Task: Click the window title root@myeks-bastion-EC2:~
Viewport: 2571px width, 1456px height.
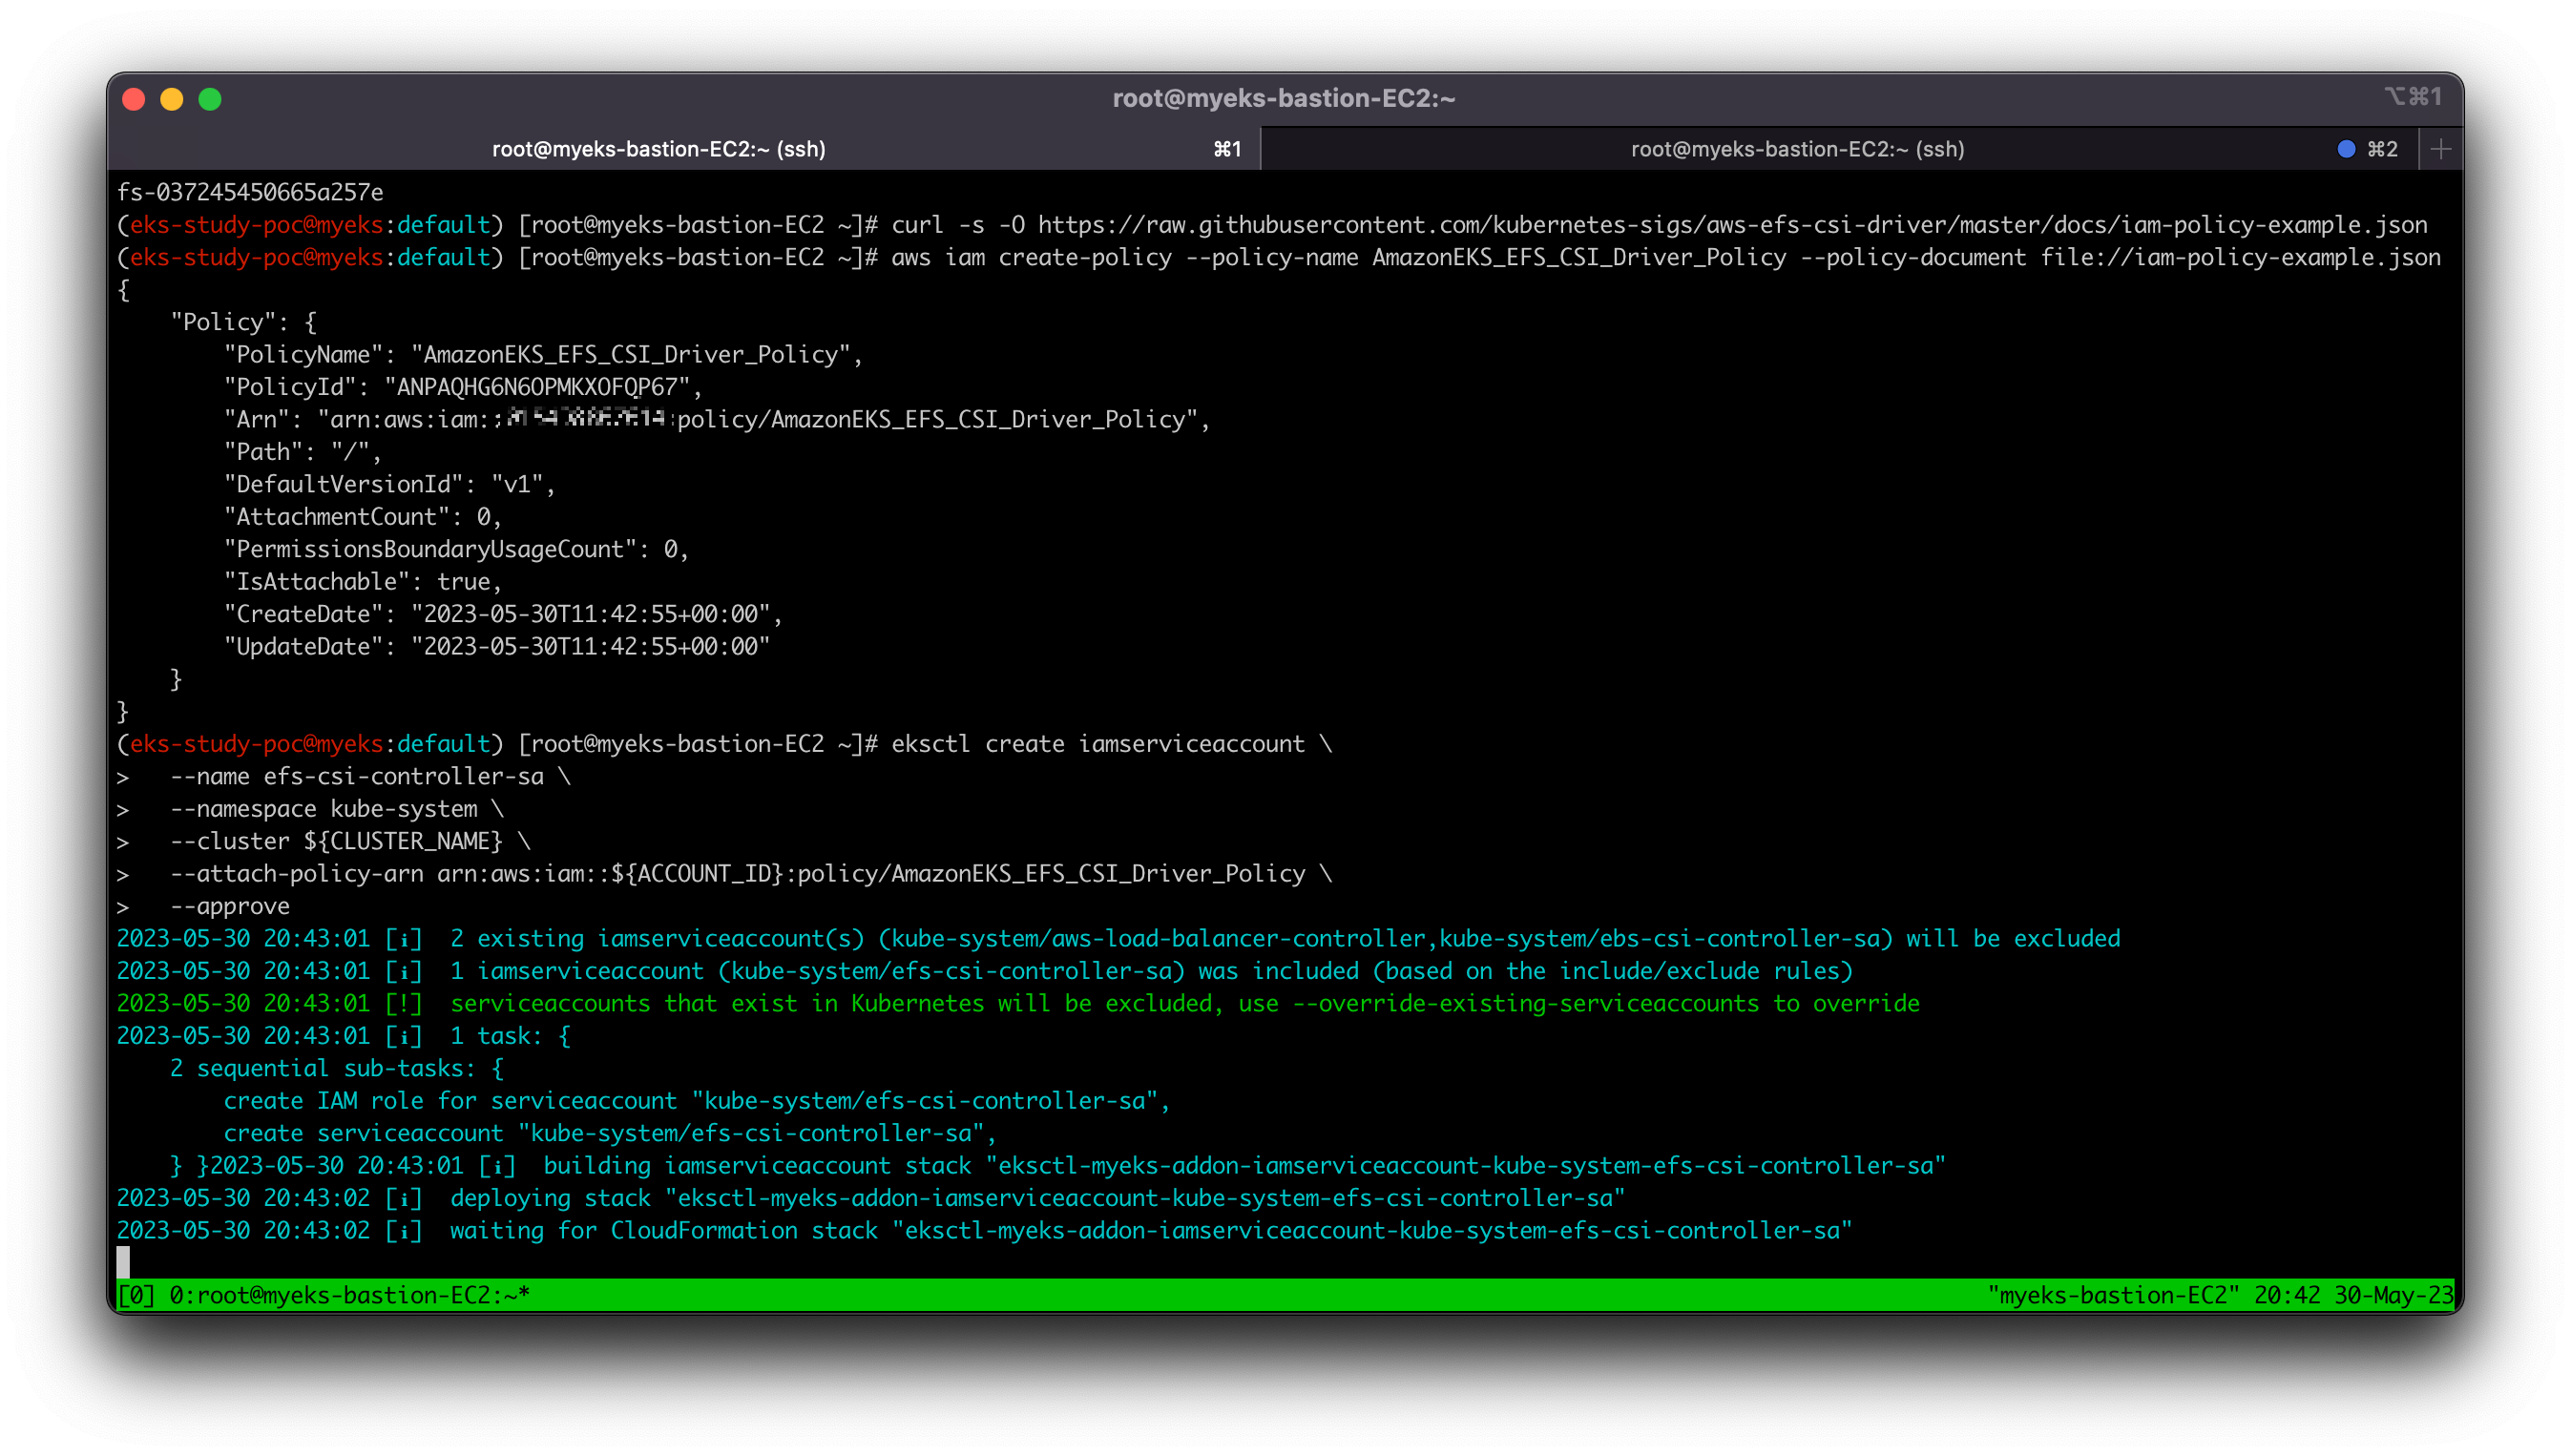Action: tap(1284, 98)
